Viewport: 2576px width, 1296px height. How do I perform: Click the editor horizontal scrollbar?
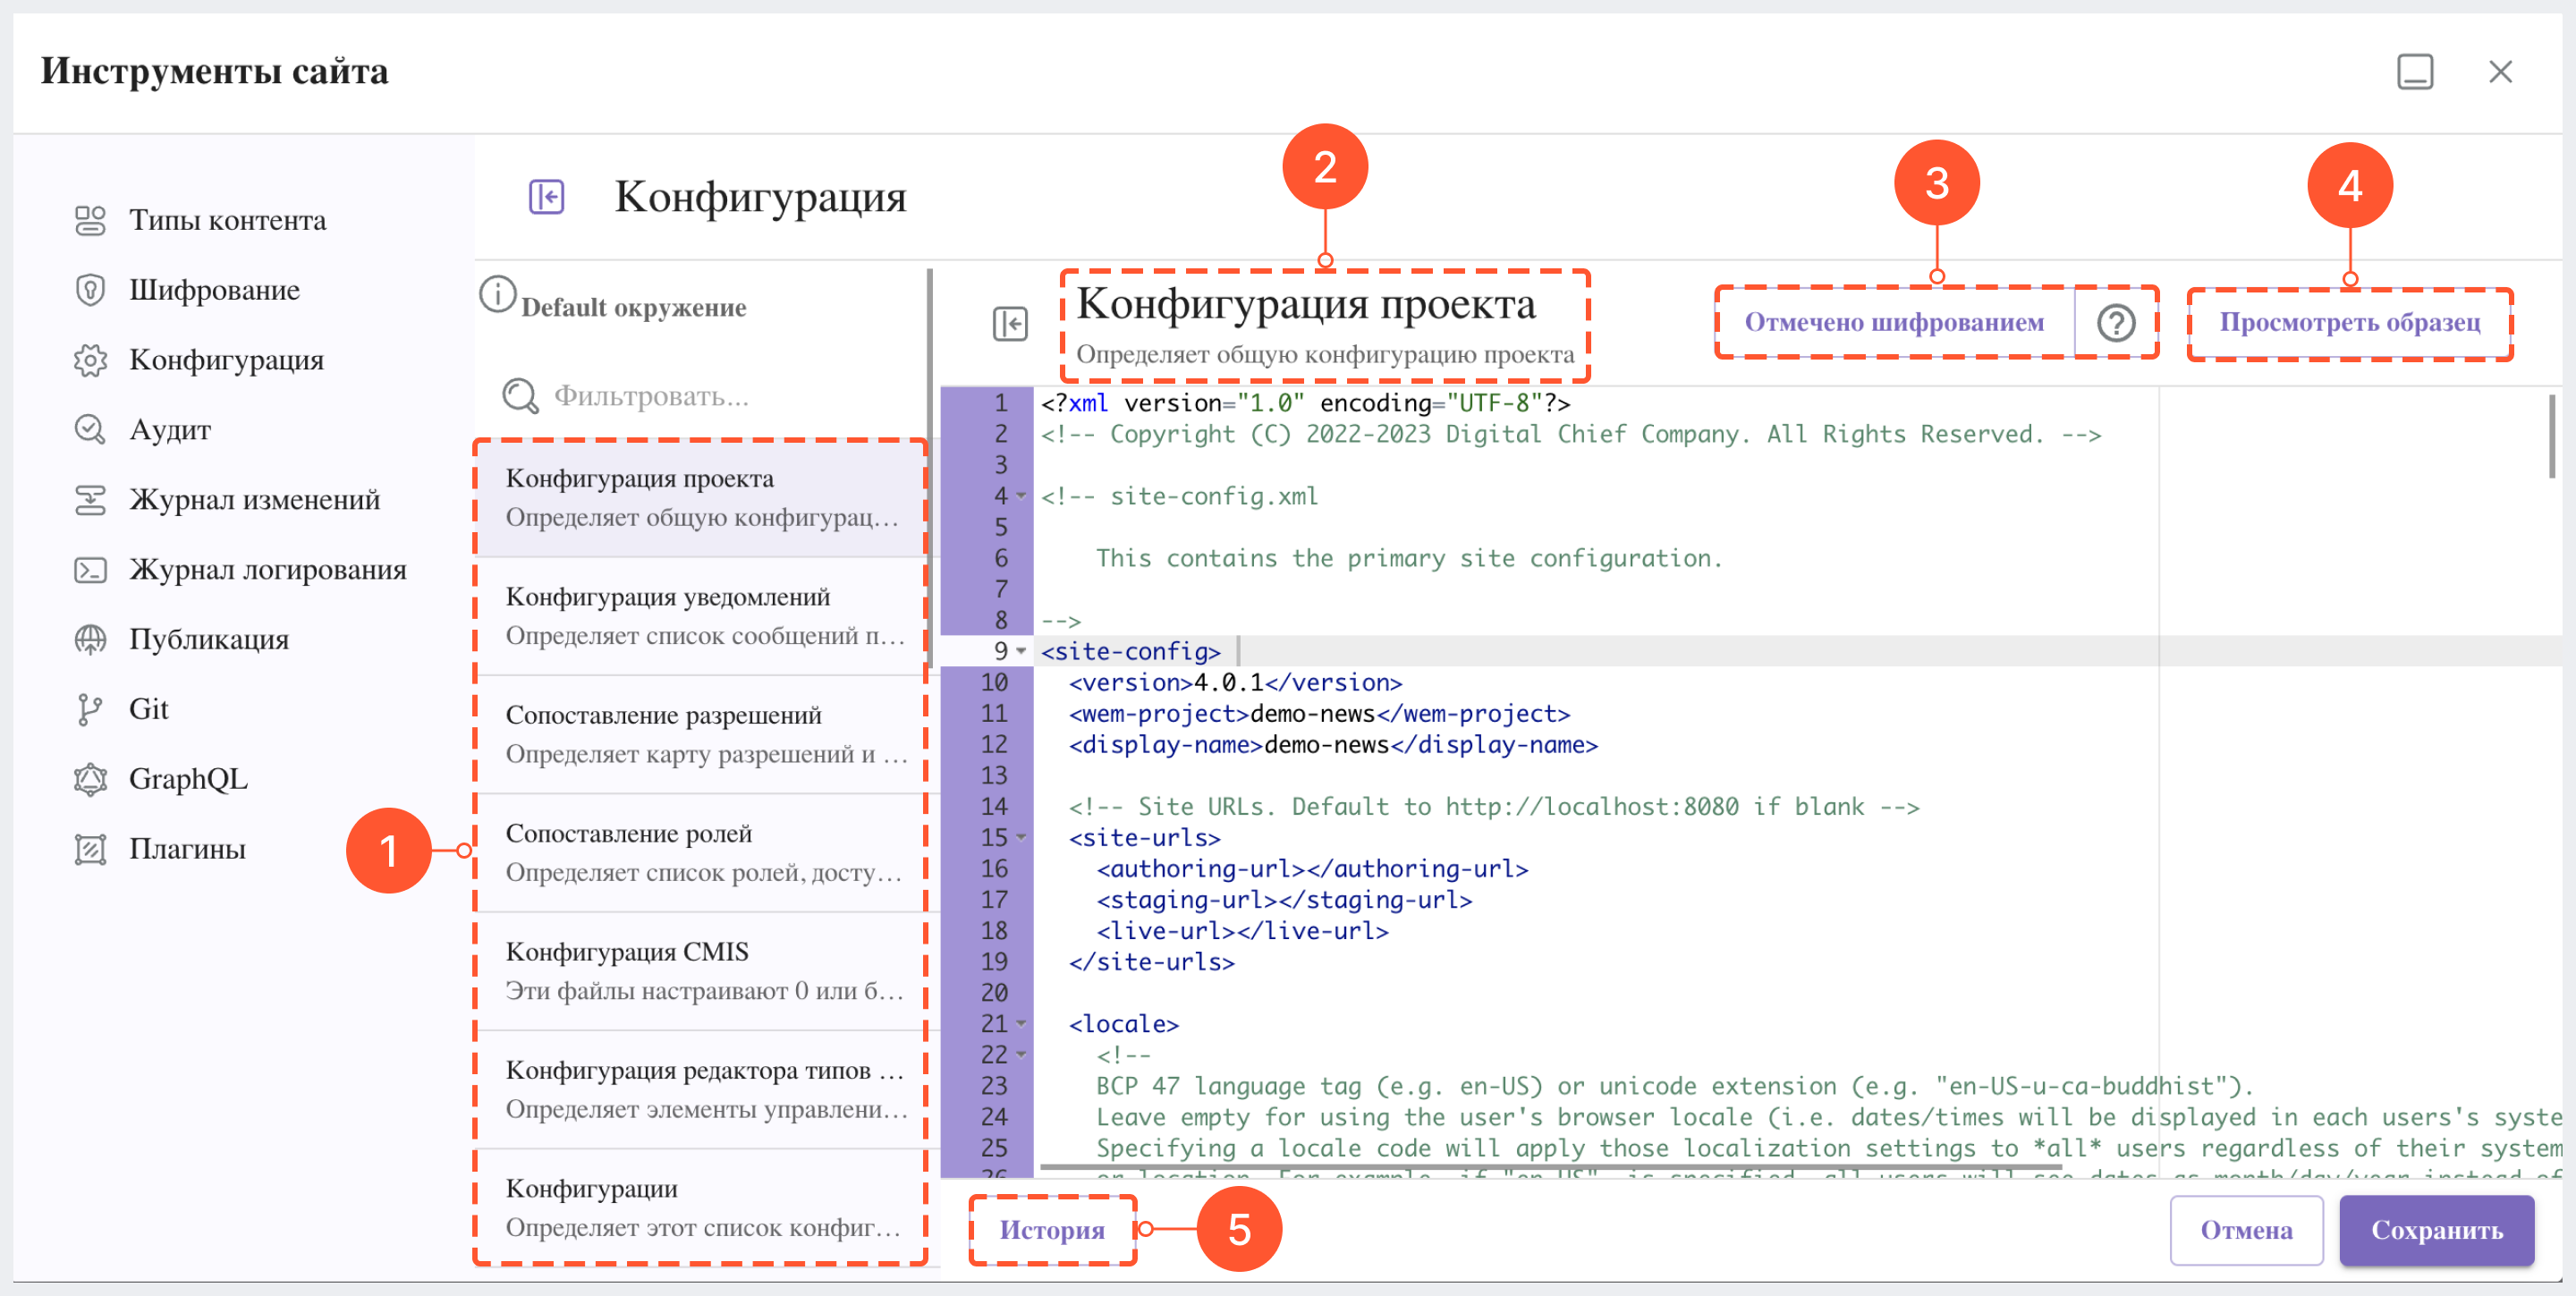1550,1166
